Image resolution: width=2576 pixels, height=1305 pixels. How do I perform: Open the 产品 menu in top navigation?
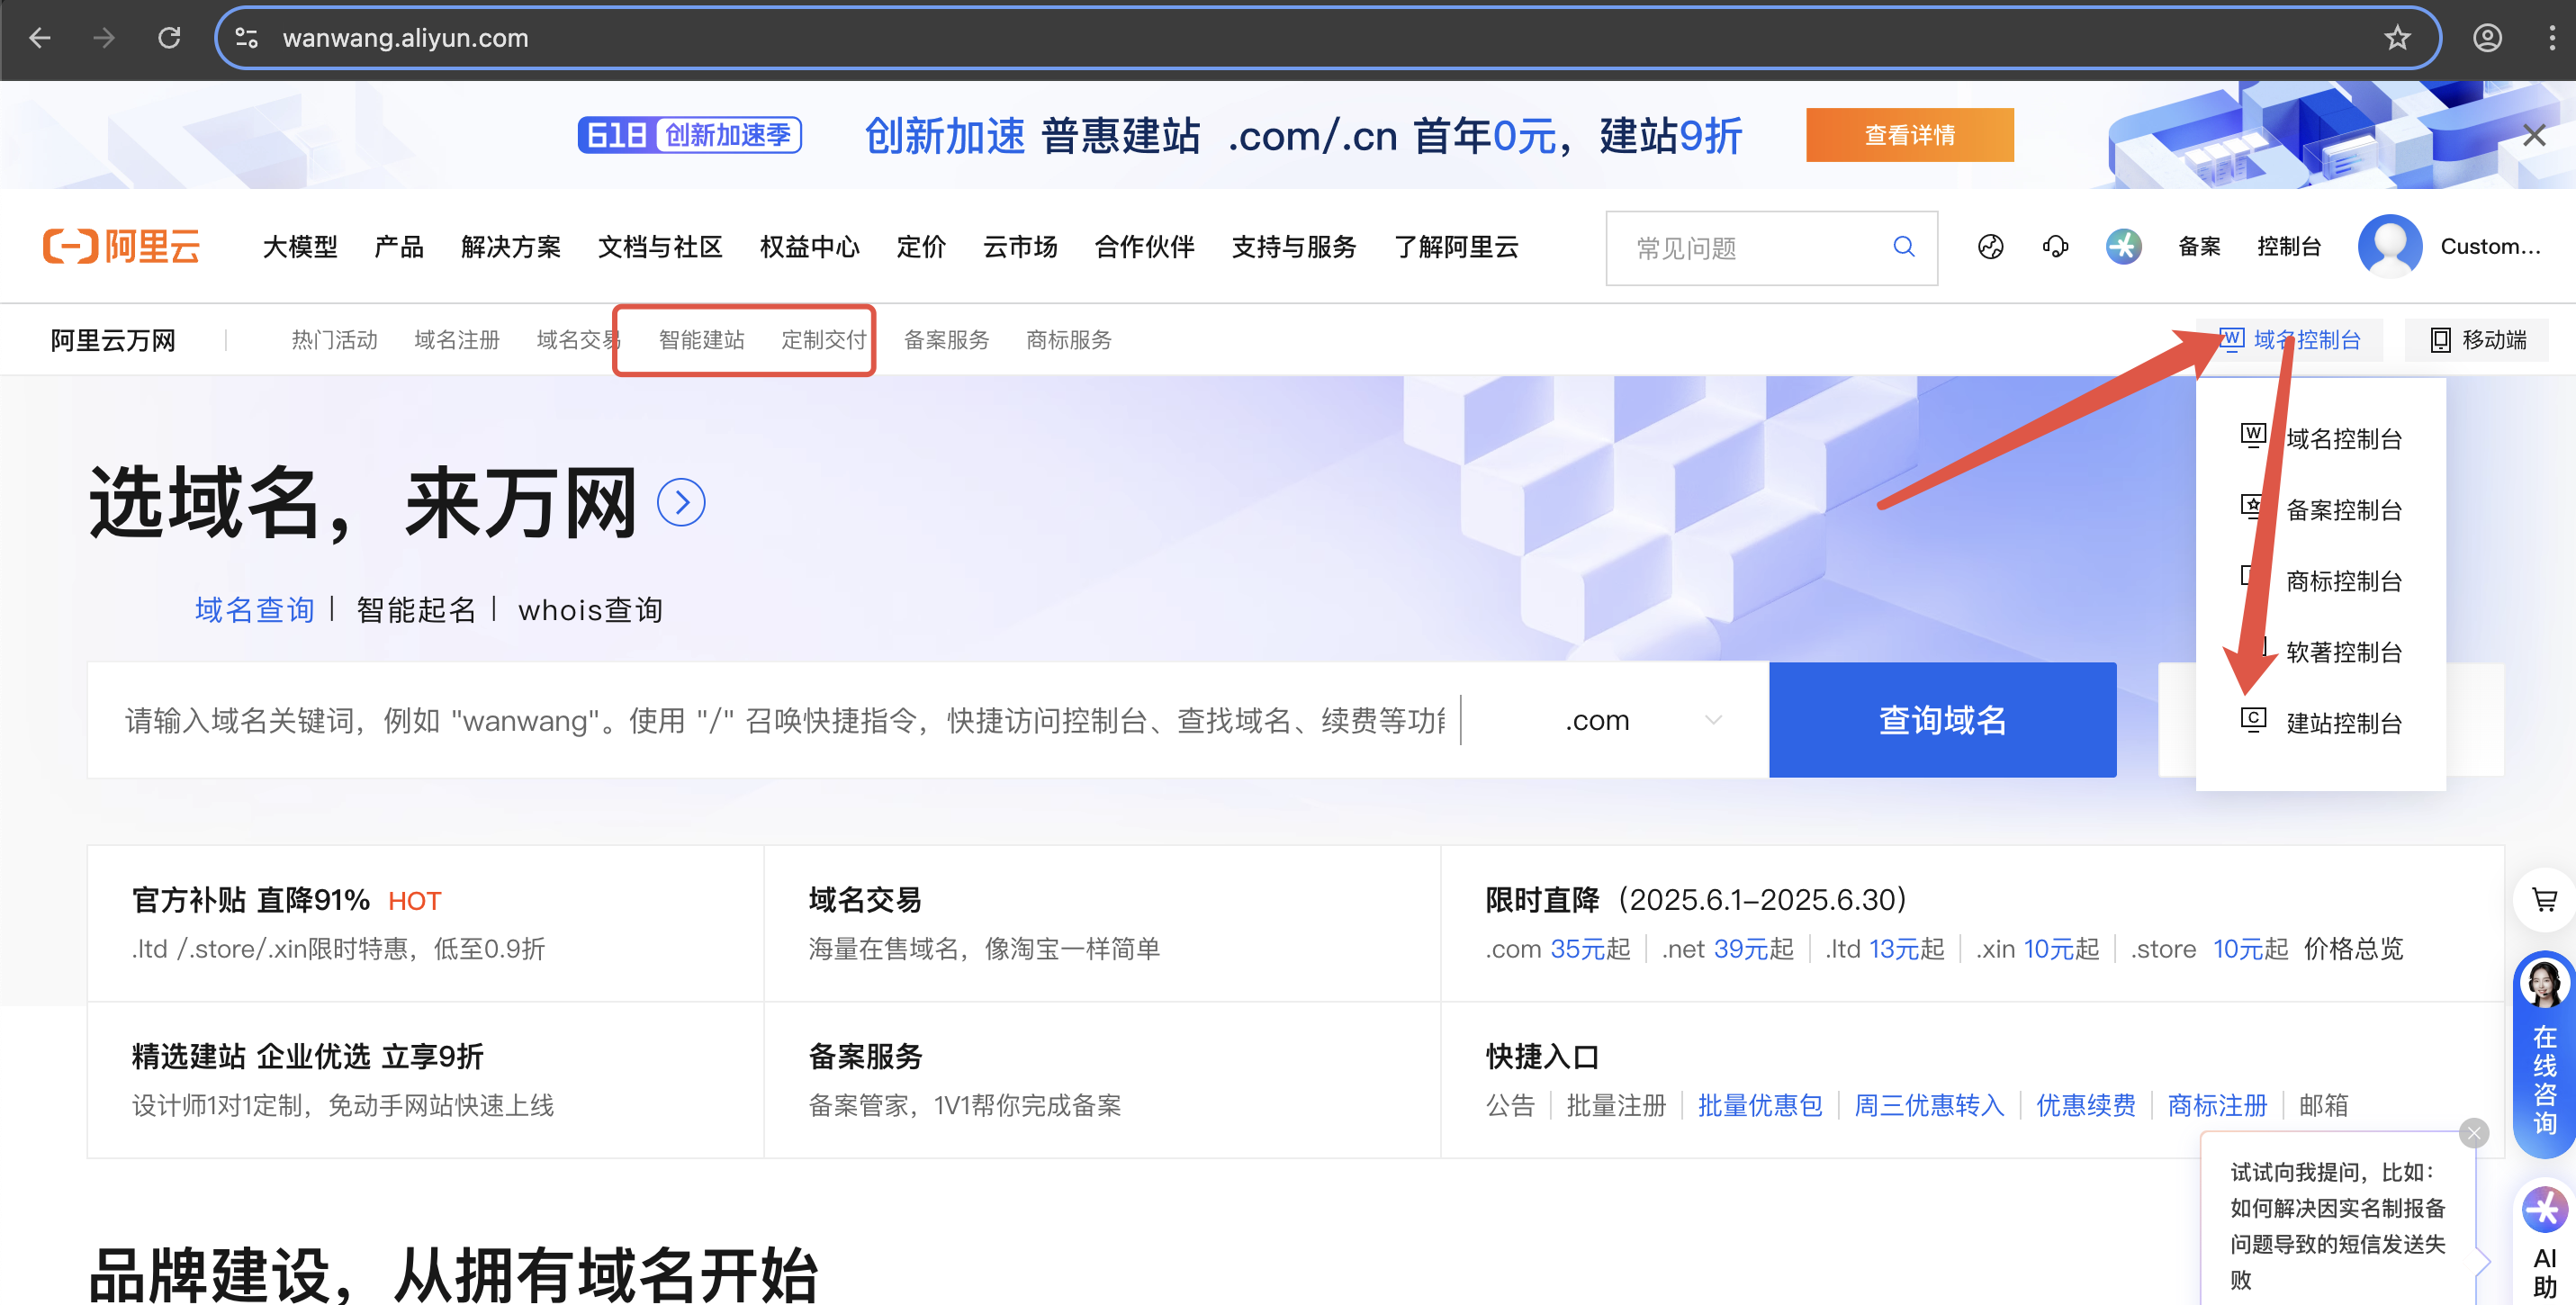(398, 247)
